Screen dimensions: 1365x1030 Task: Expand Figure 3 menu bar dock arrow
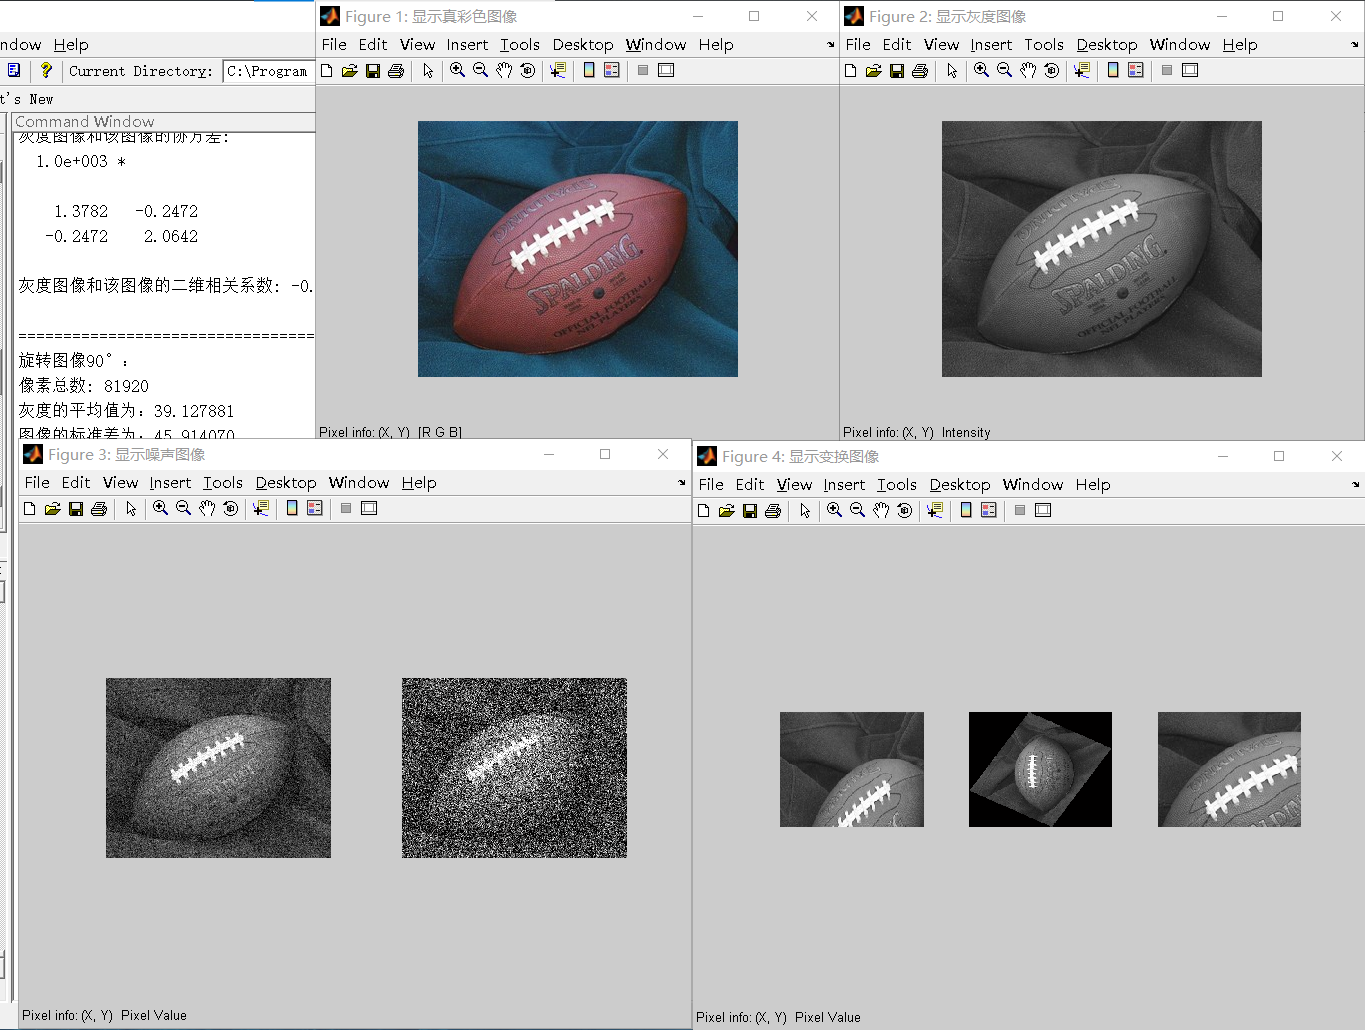pyautogui.click(x=681, y=483)
